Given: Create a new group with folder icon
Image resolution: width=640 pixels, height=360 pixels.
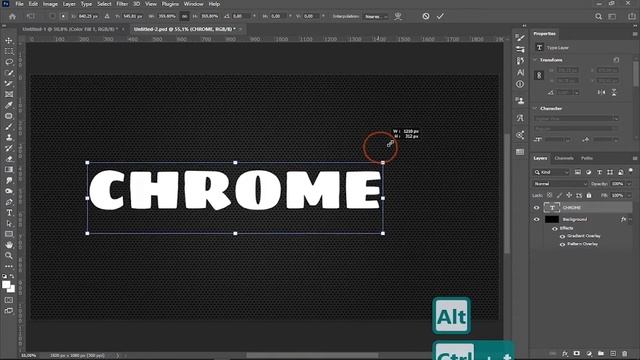Looking at the screenshot, I should click(x=601, y=353).
